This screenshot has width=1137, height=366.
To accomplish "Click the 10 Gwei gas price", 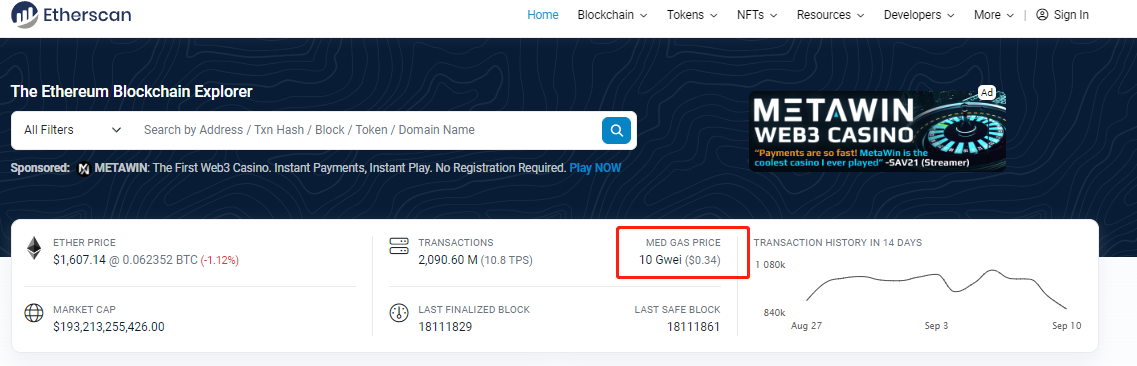I will tap(660, 260).
